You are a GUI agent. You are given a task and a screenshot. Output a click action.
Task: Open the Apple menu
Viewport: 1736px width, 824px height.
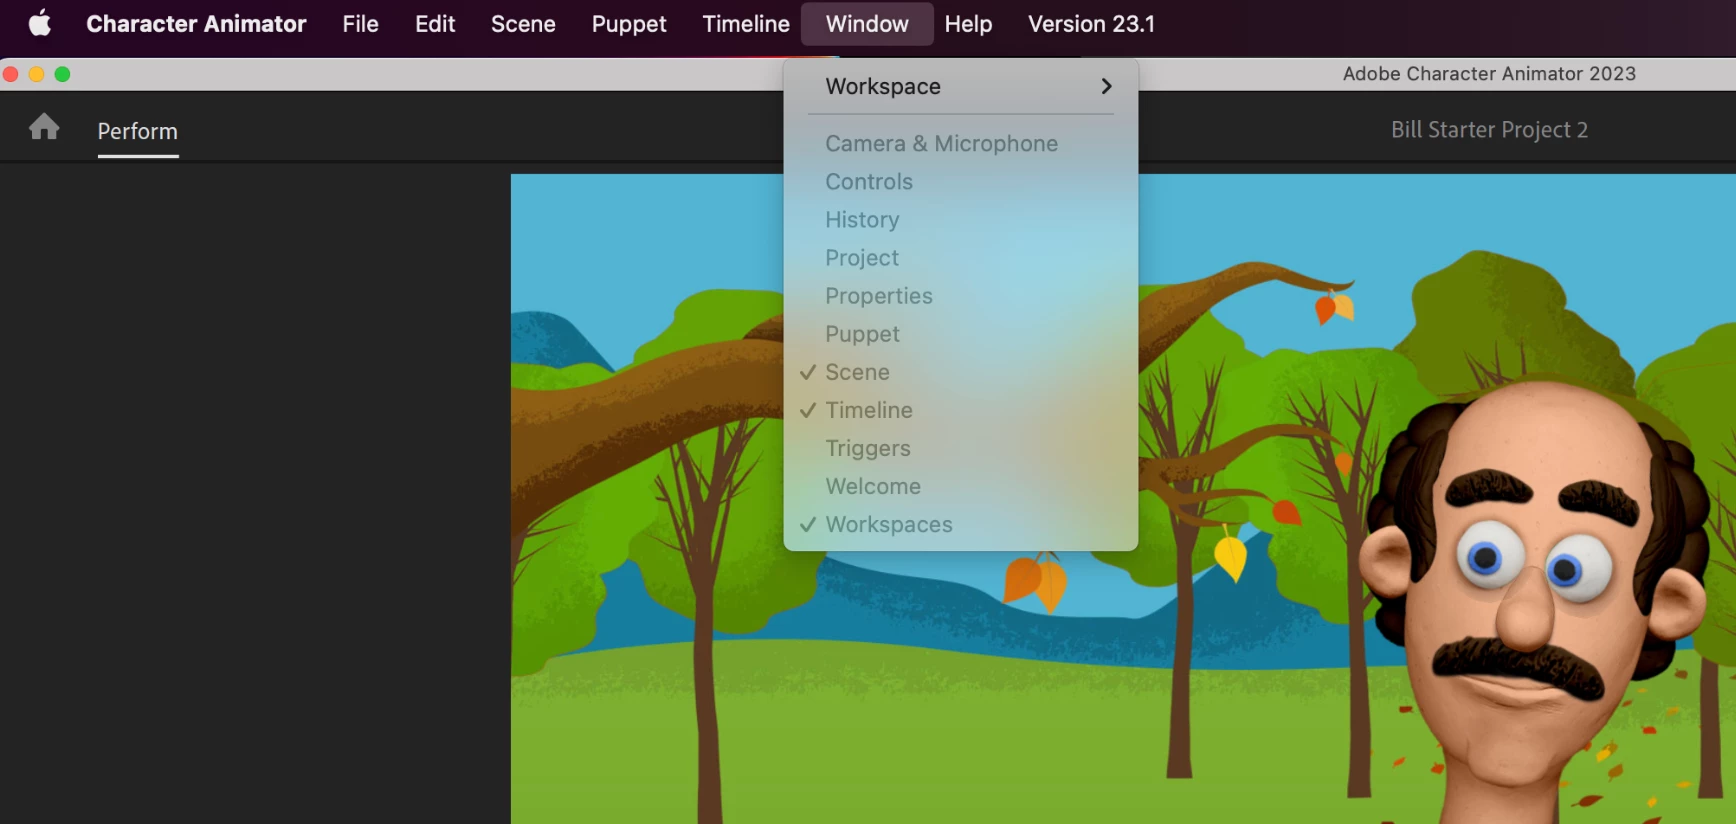click(40, 23)
